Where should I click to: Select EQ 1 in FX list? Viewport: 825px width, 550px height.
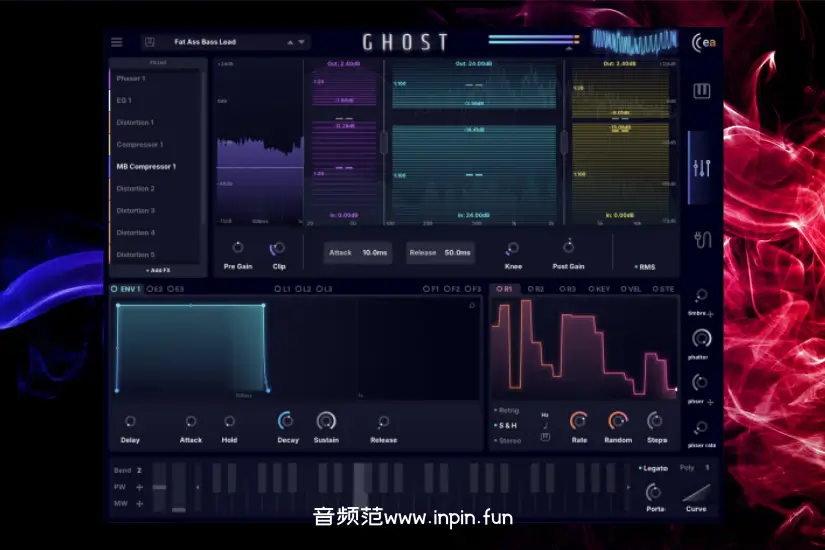[155, 100]
